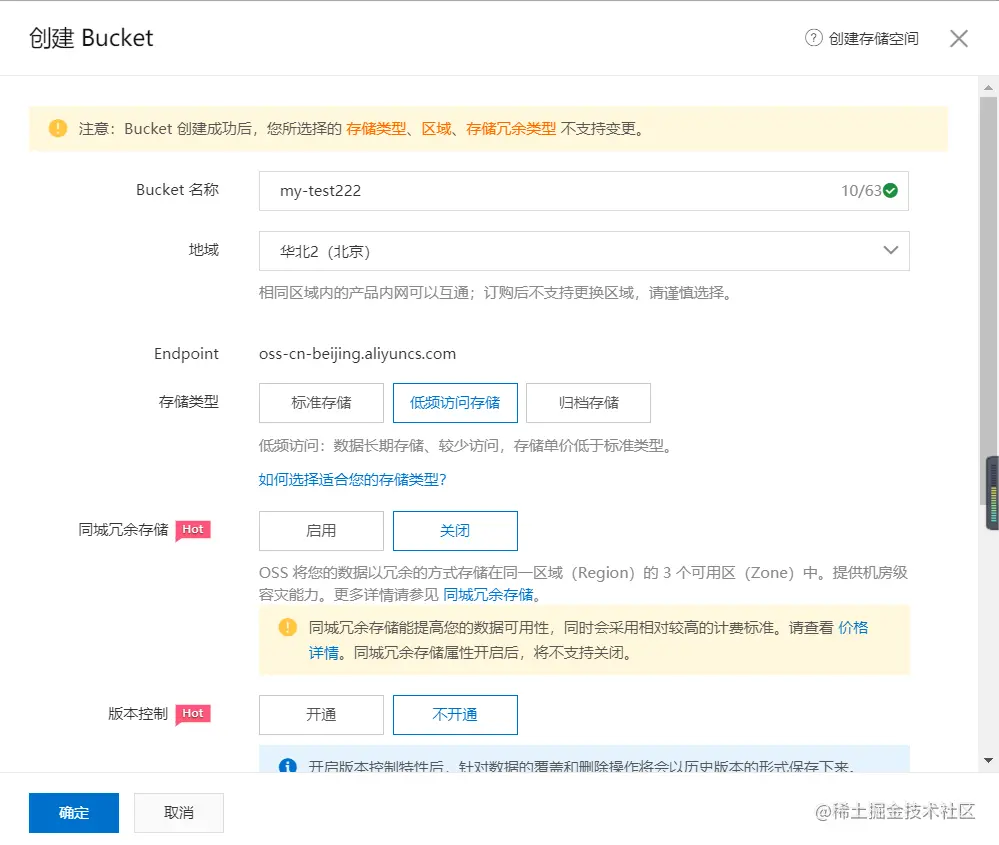Select 低频访问存储 storage type
The width and height of the screenshot is (999, 845).
pyautogui.click(x=455, y=403)
